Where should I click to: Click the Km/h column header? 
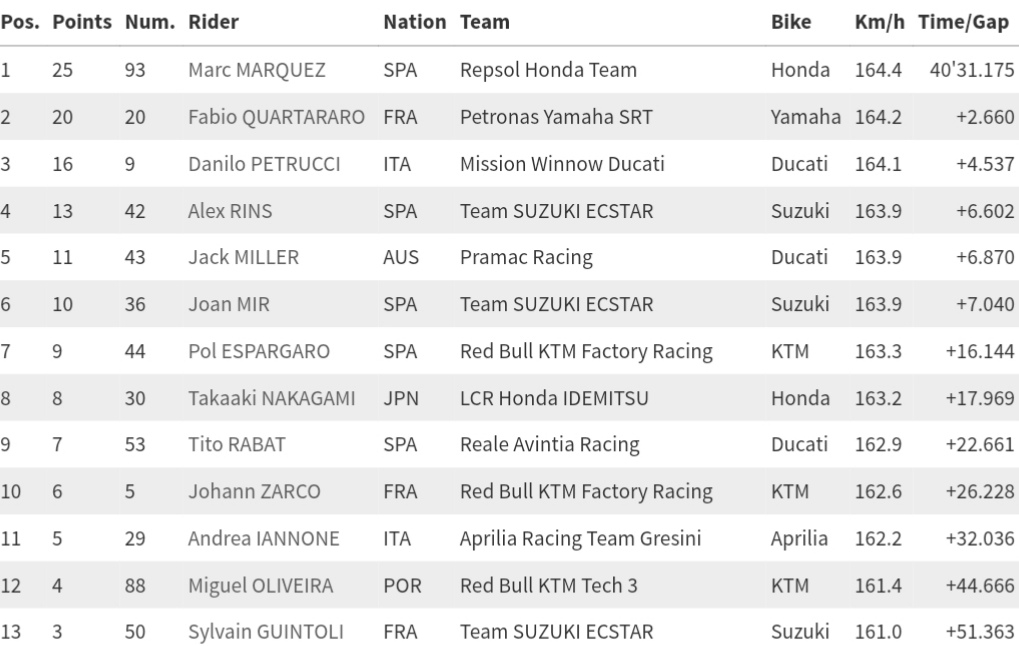pos(879,22)
